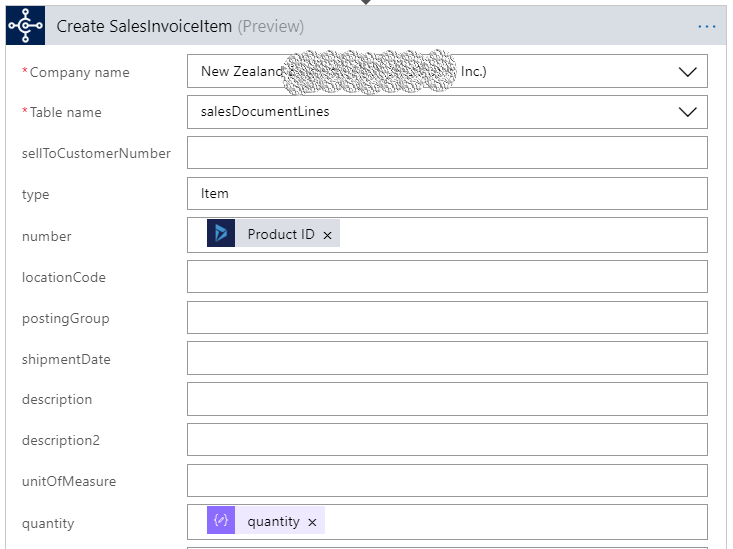Click the Table name label

pos(65,113)
